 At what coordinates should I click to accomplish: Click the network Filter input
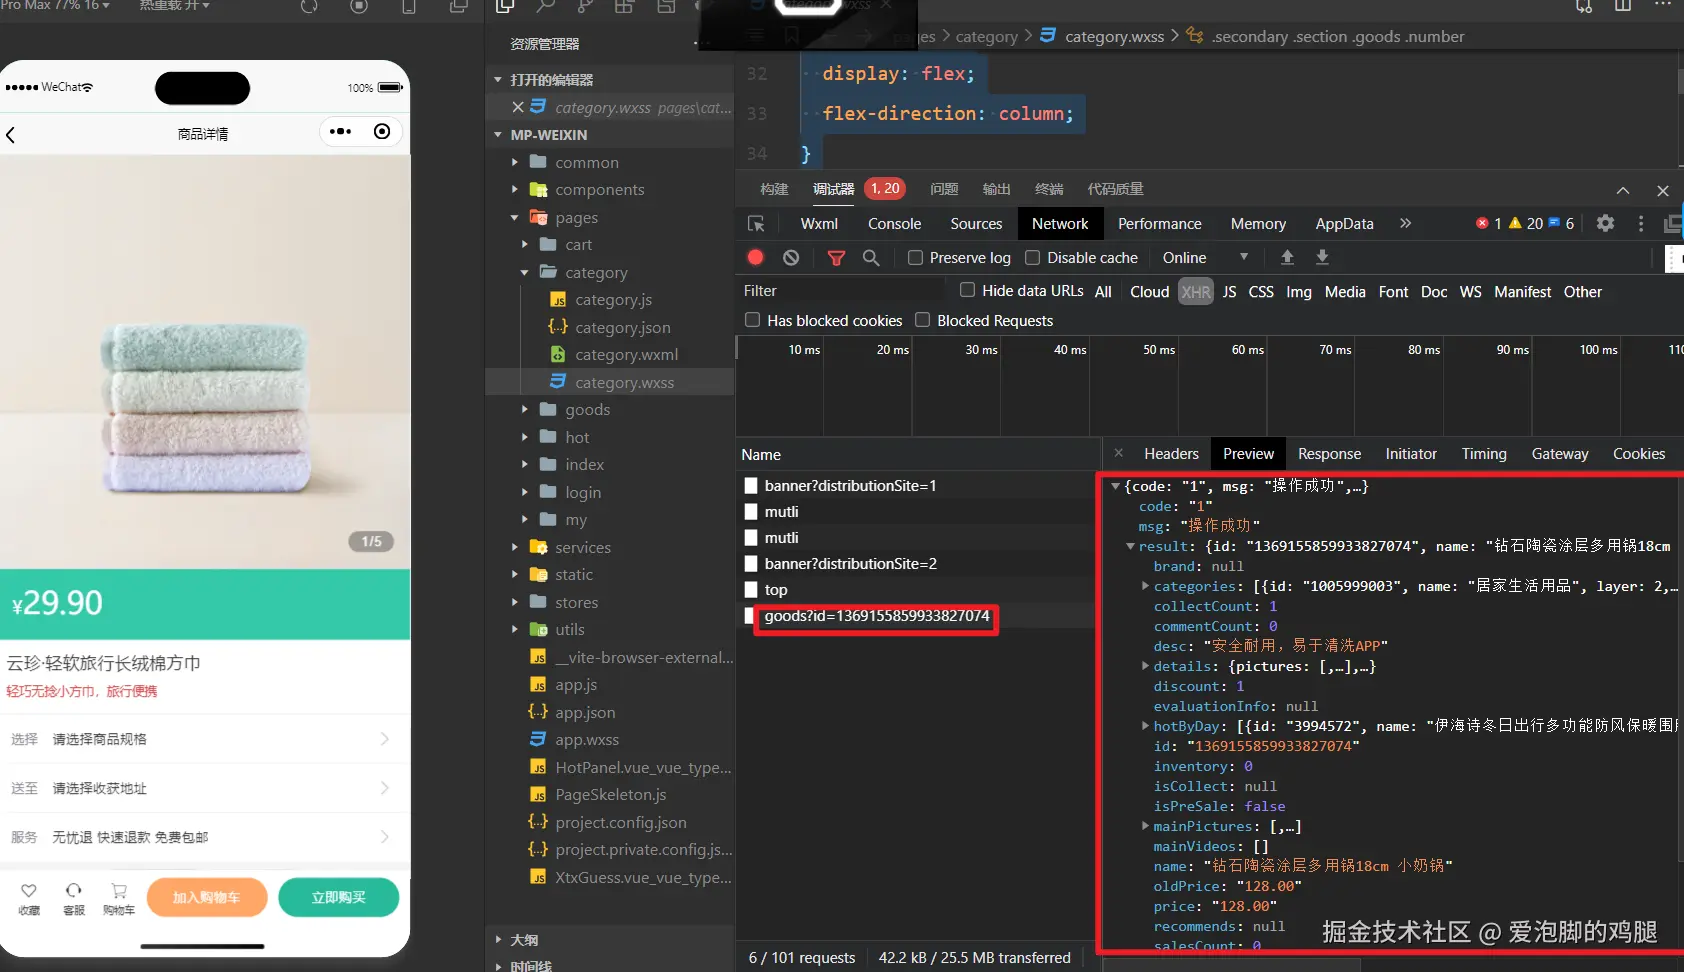click(x=842, y=291)
